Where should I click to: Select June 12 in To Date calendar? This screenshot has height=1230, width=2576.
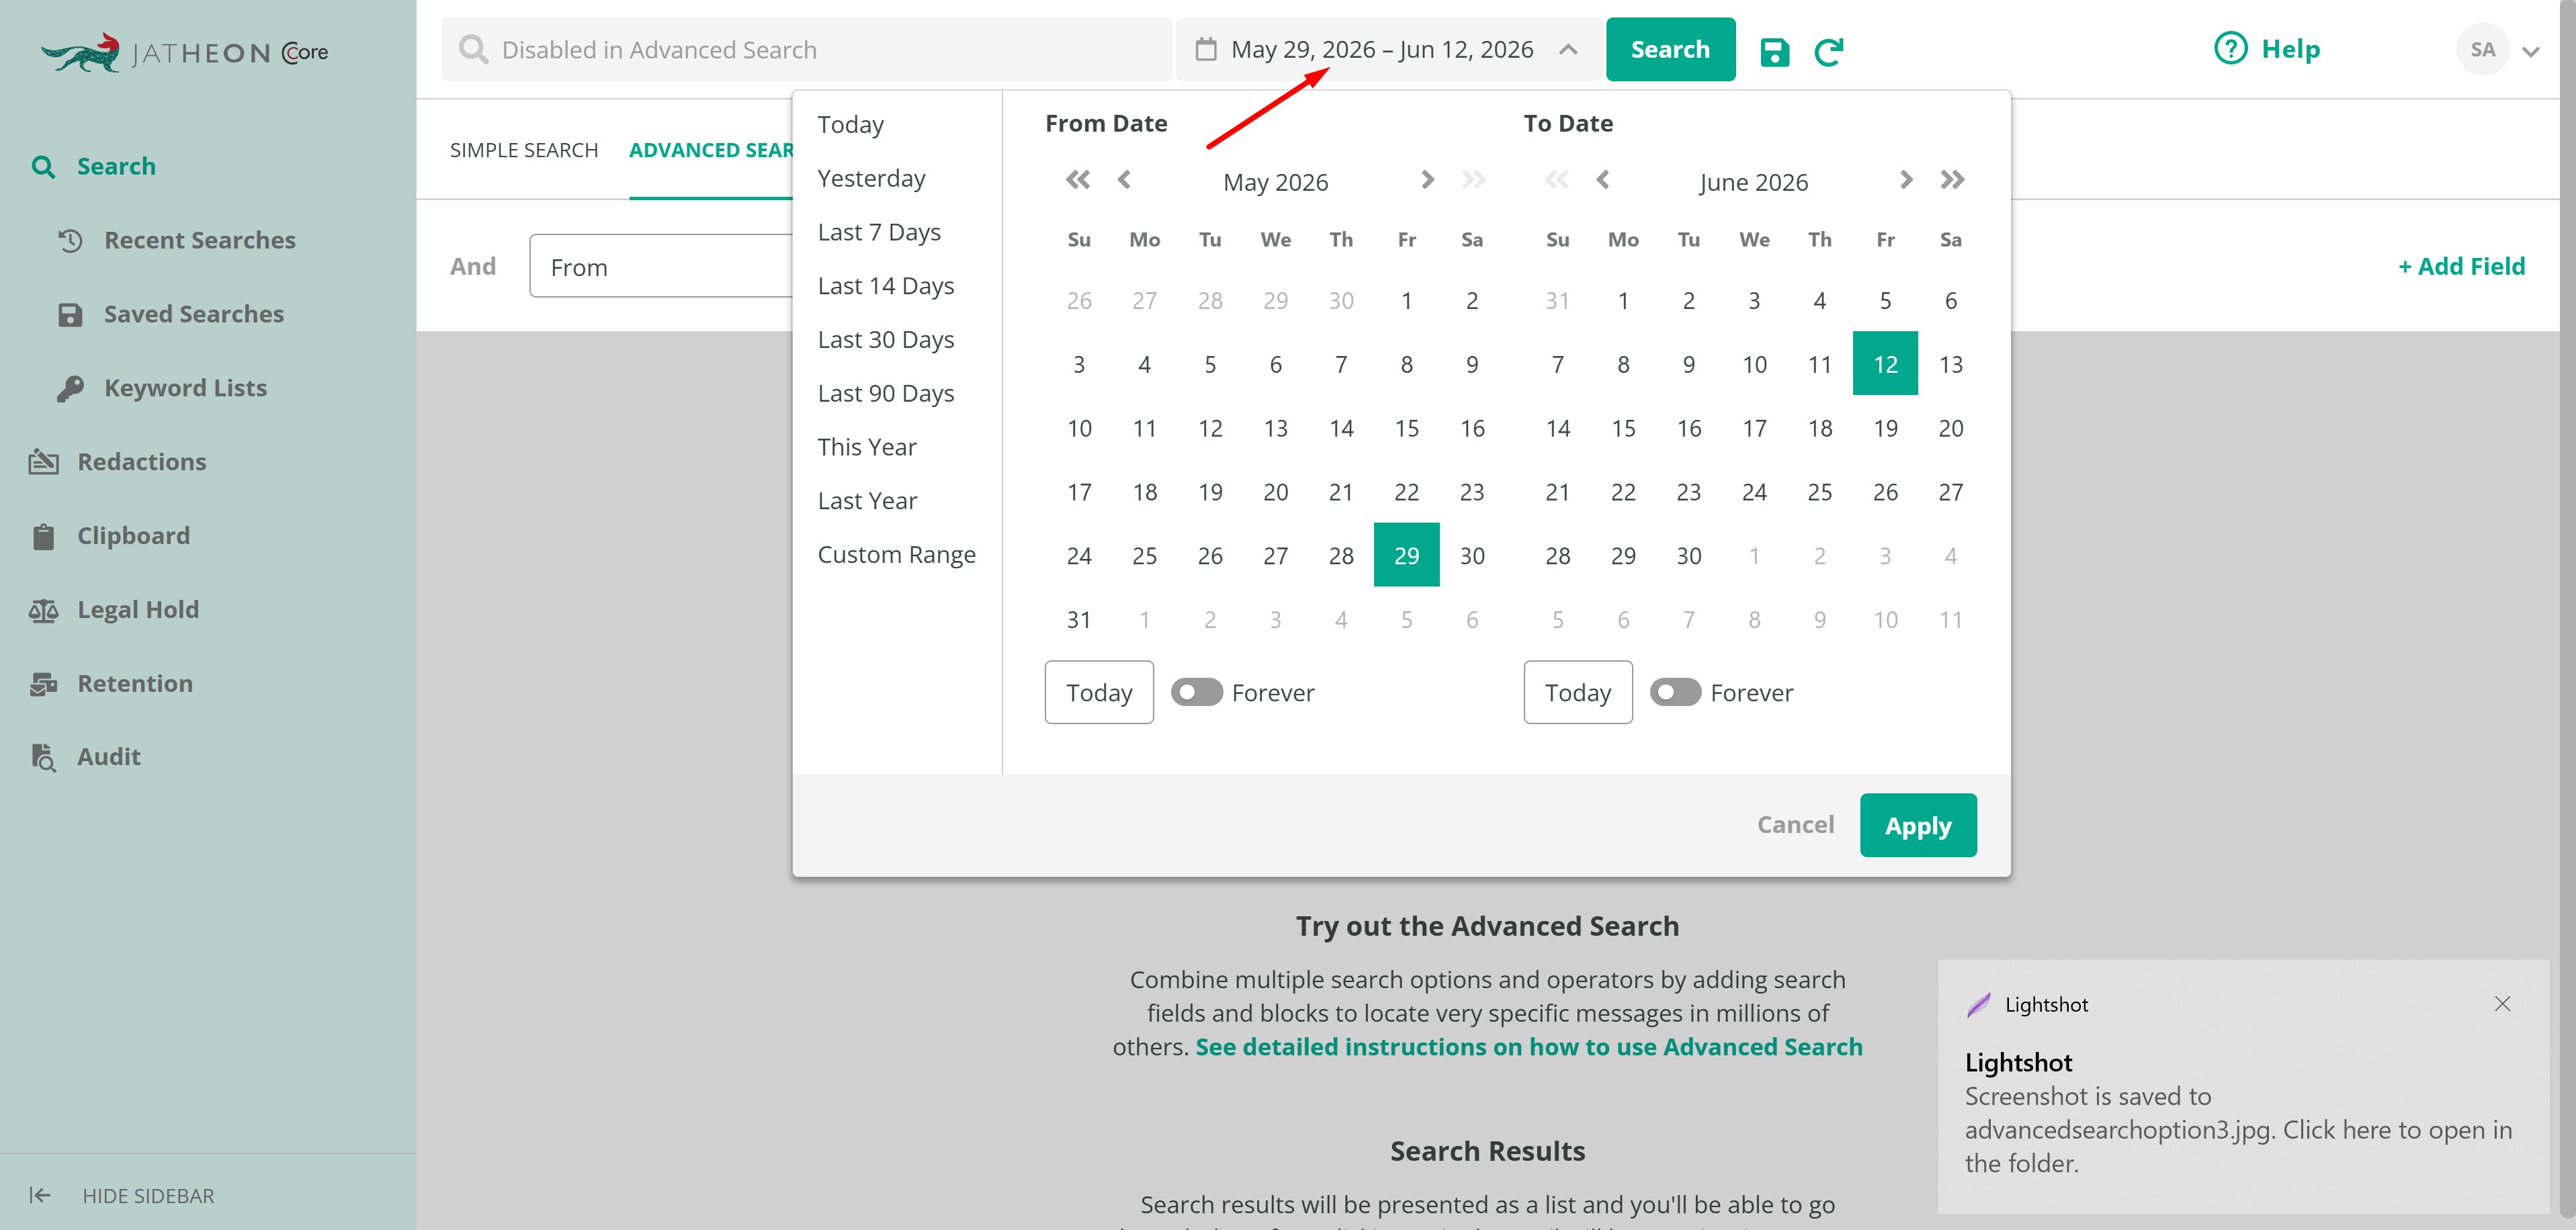click(1885, 364)
